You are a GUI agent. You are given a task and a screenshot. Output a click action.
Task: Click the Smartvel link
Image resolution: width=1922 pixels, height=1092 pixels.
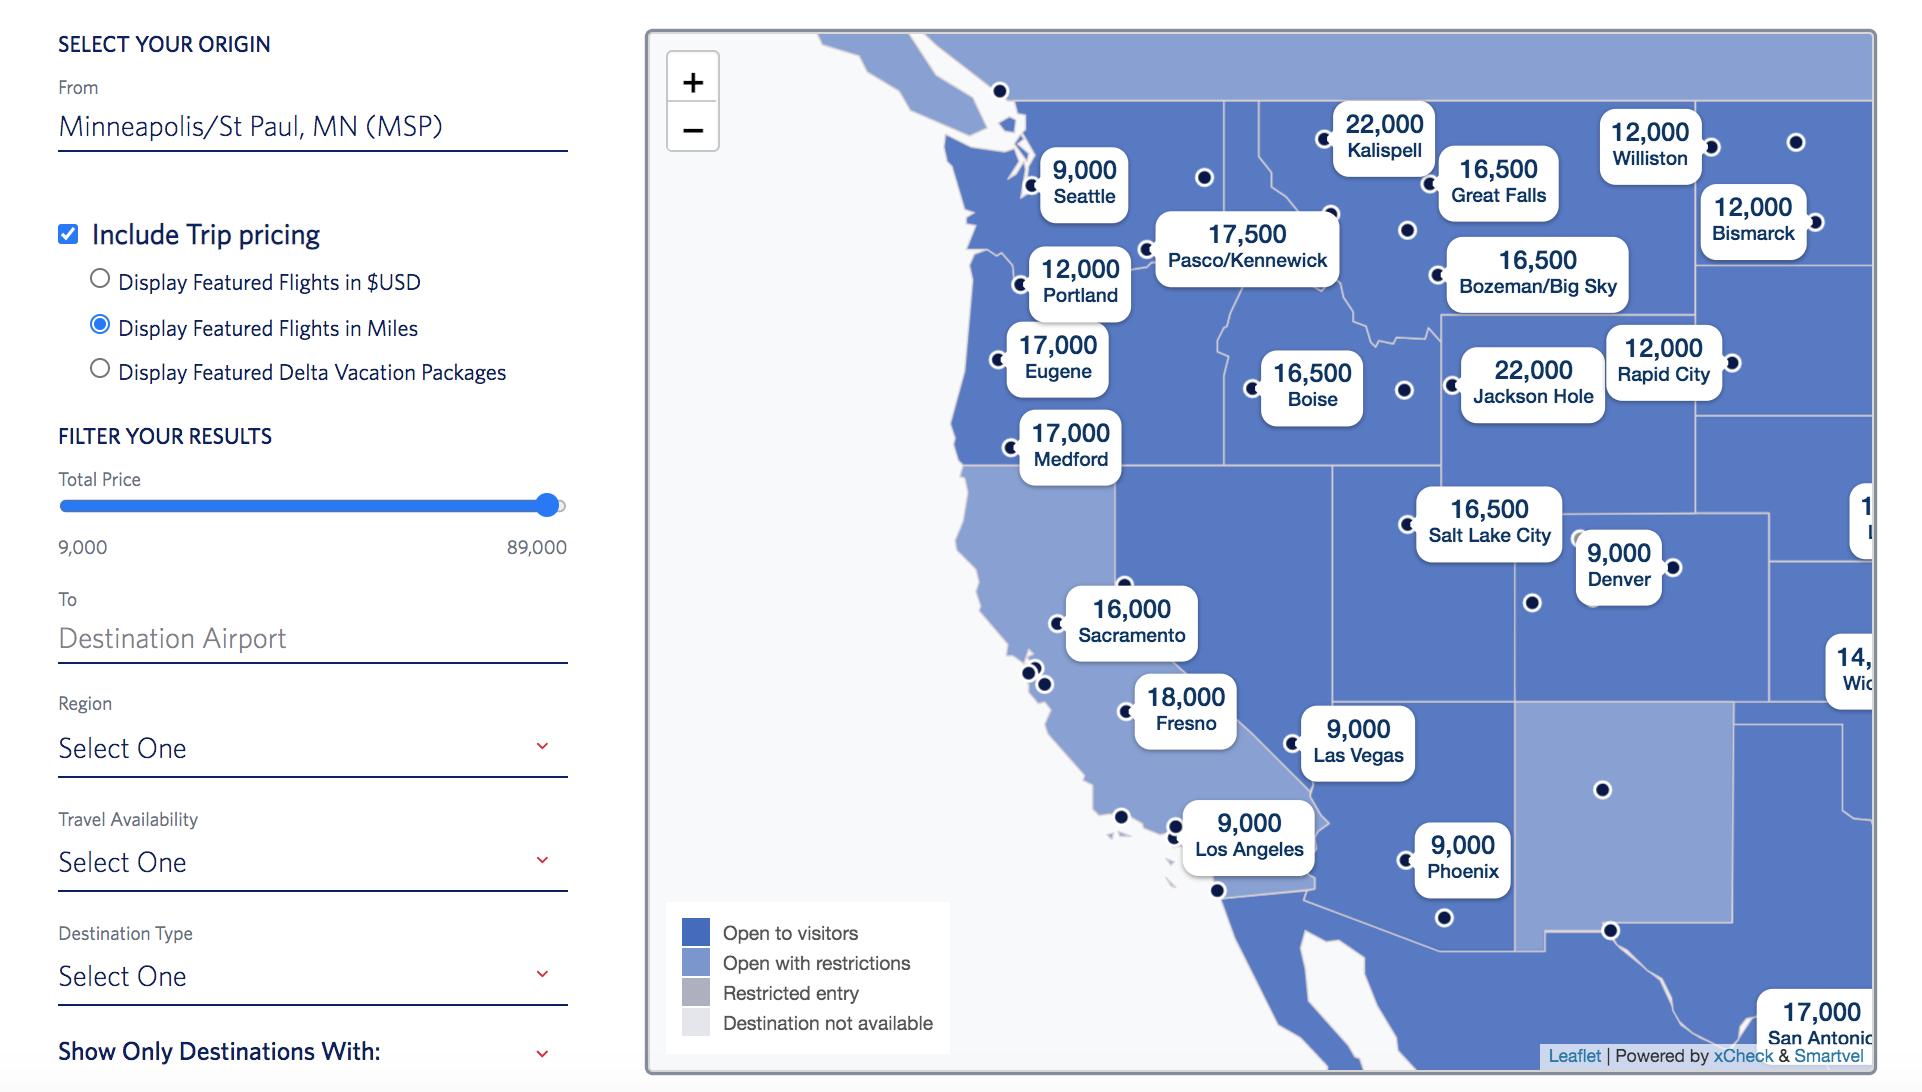pyautogui.click(x=1829, y=1056)
